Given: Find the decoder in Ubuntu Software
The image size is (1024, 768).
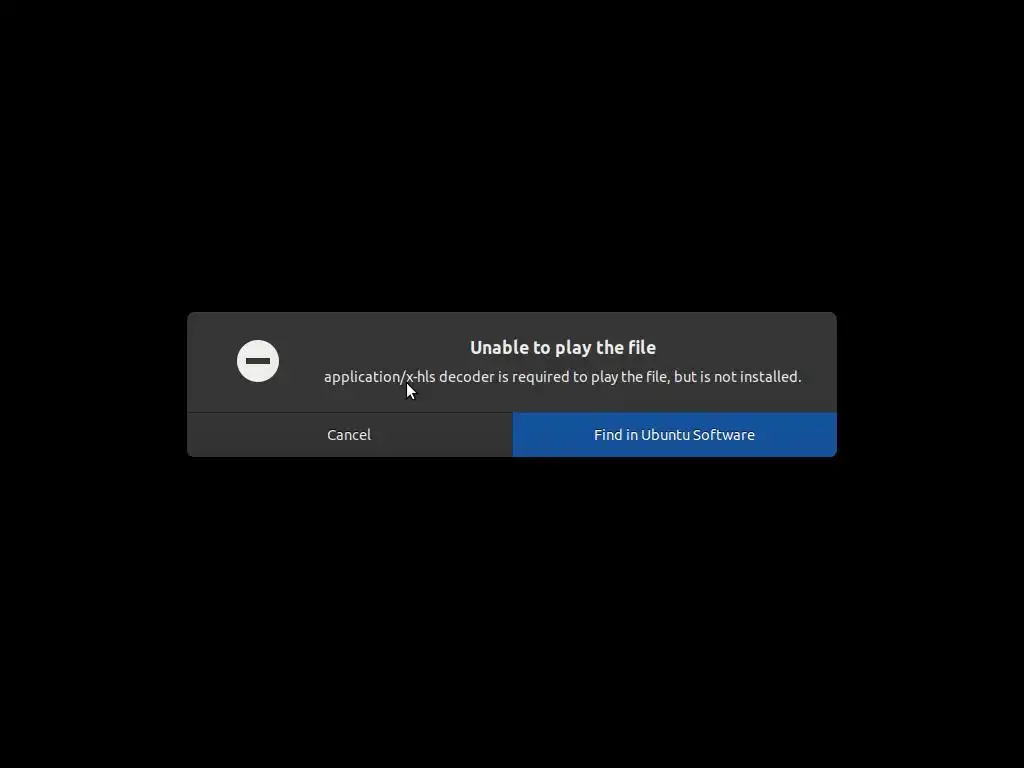Looking at the screenshot, I should [x=675, y=435].
